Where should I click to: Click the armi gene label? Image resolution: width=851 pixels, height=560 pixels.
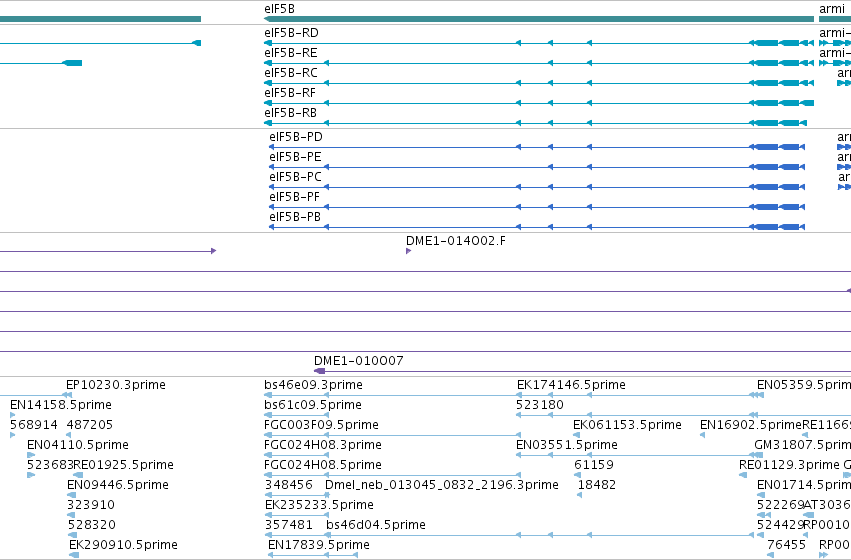coord(832,9)
